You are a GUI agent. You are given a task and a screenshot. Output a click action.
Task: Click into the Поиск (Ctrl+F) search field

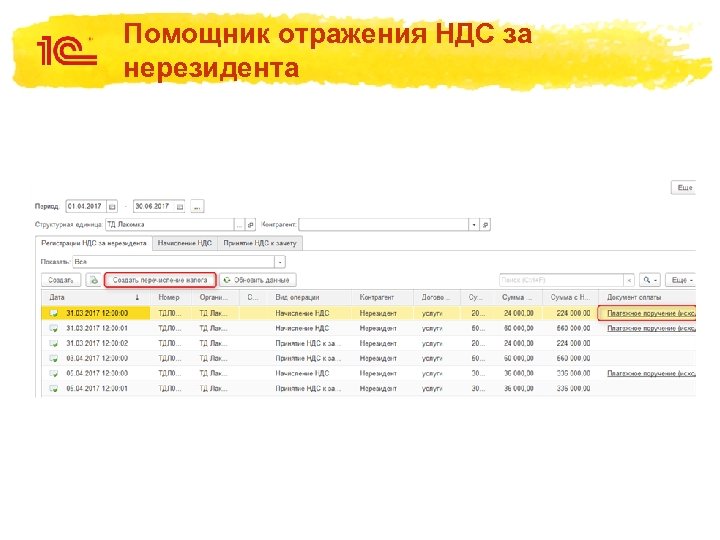pos(561,280)
